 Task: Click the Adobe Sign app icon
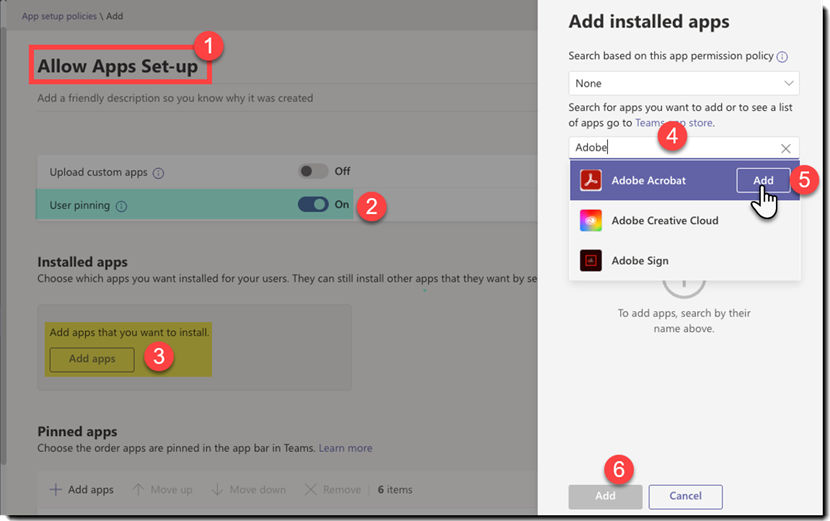point(590,260)
